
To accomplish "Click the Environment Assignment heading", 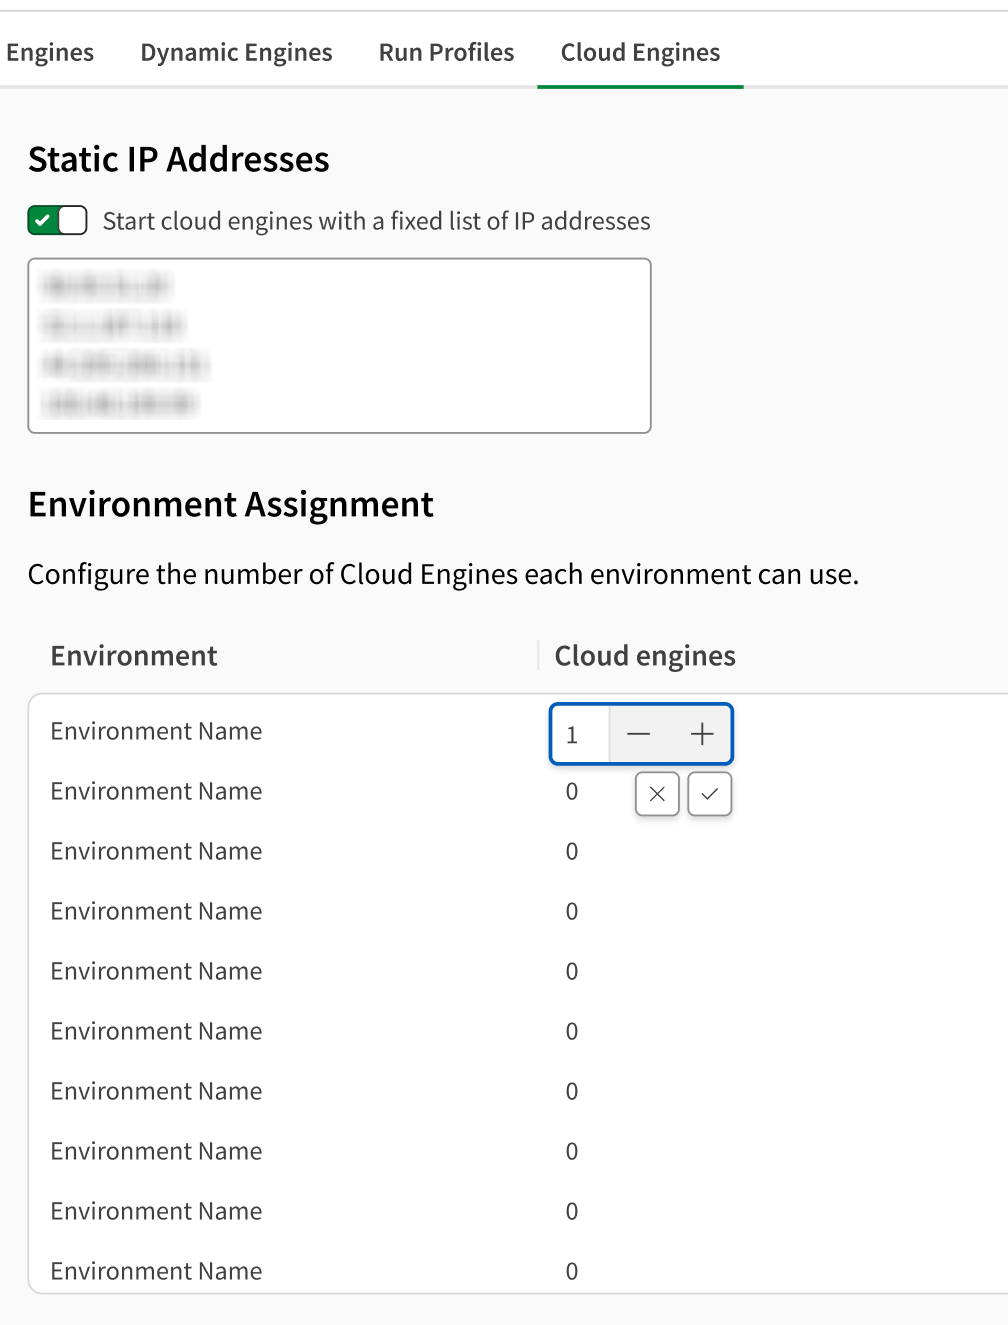I will (231, 504).
